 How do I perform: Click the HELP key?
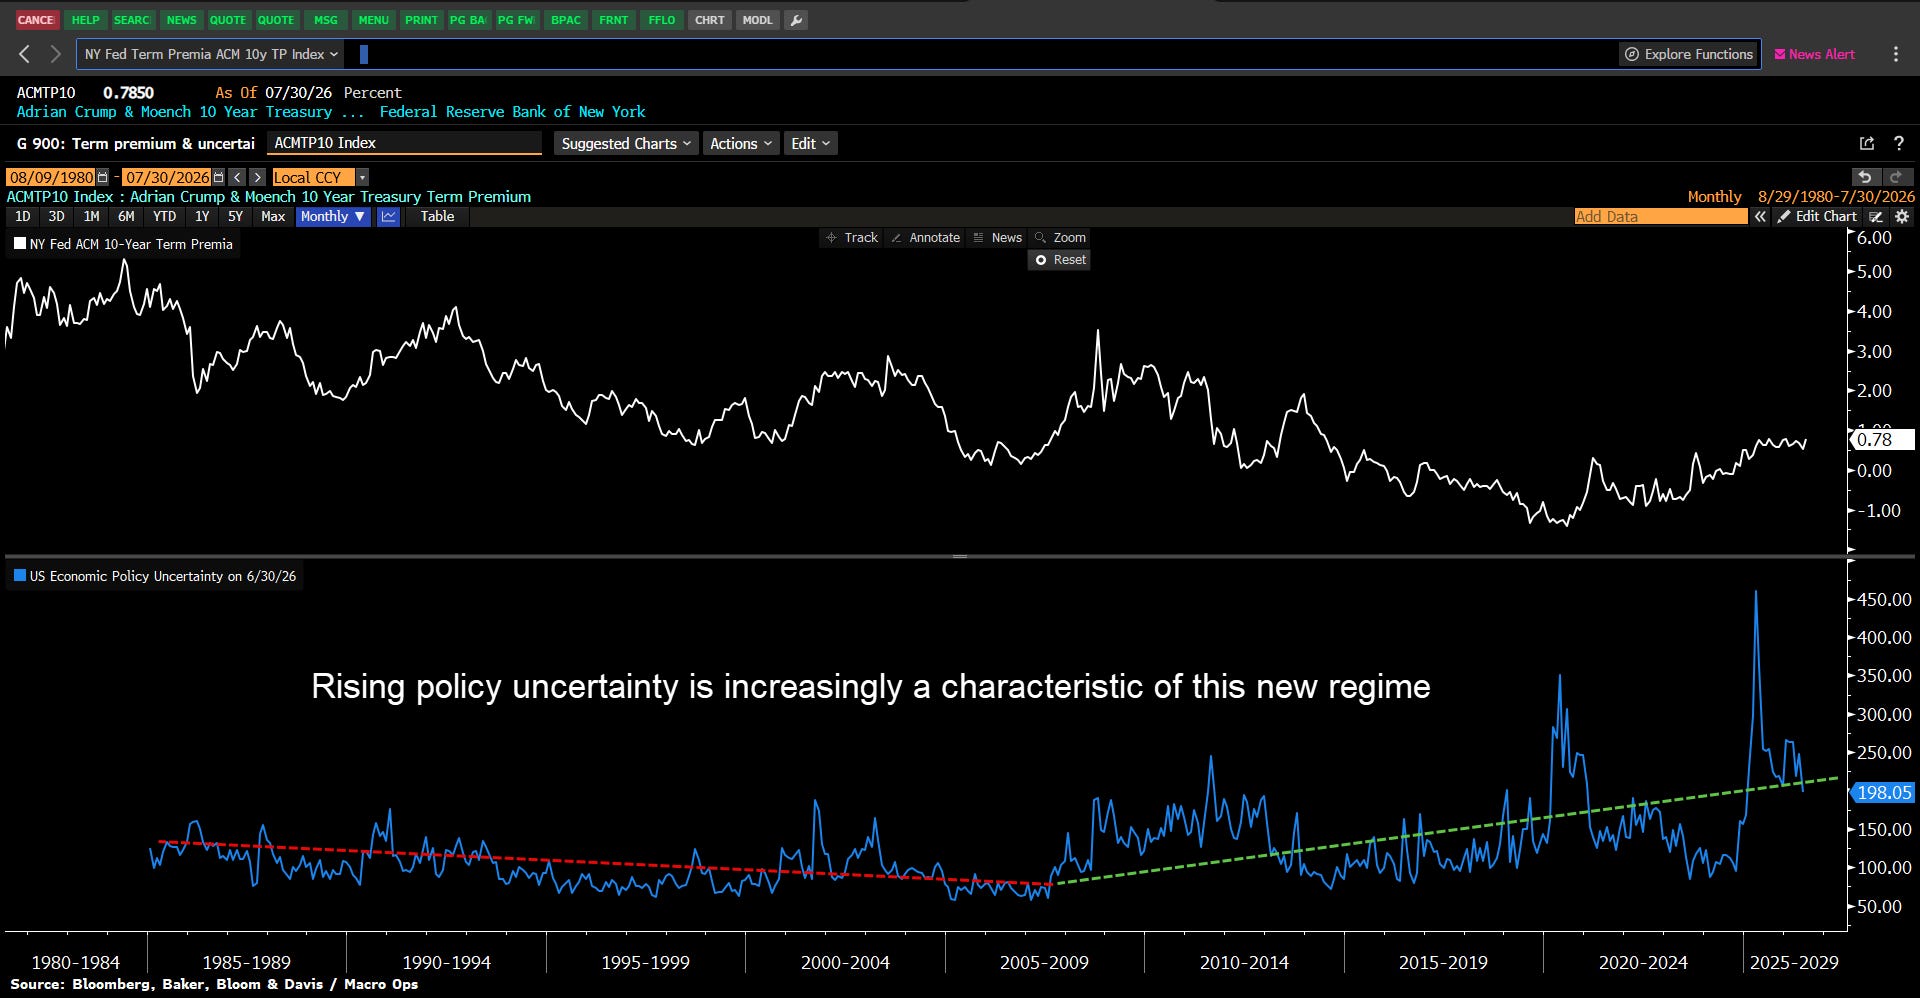tap(86, 20)
